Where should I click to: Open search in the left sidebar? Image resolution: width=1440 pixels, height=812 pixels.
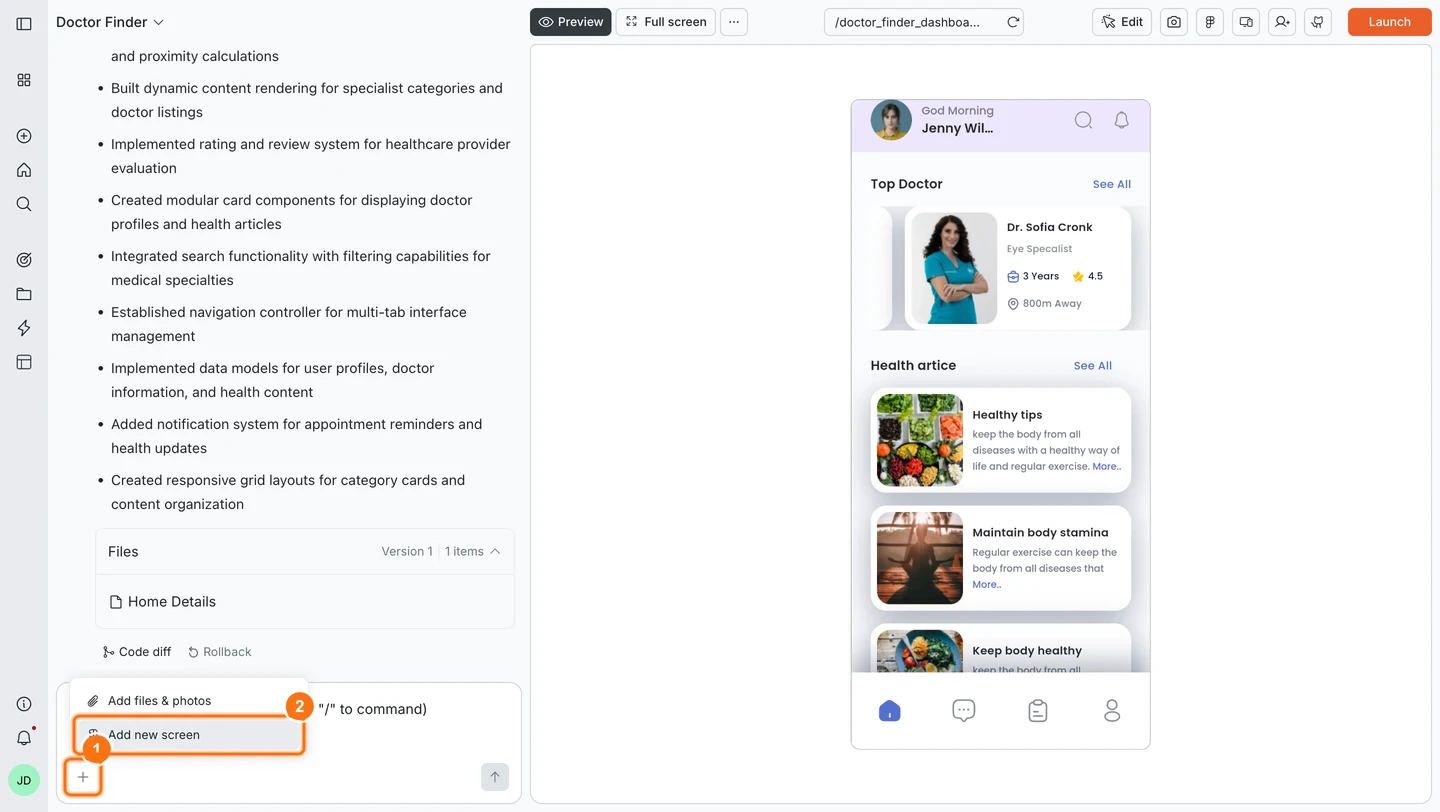(24, 203)
